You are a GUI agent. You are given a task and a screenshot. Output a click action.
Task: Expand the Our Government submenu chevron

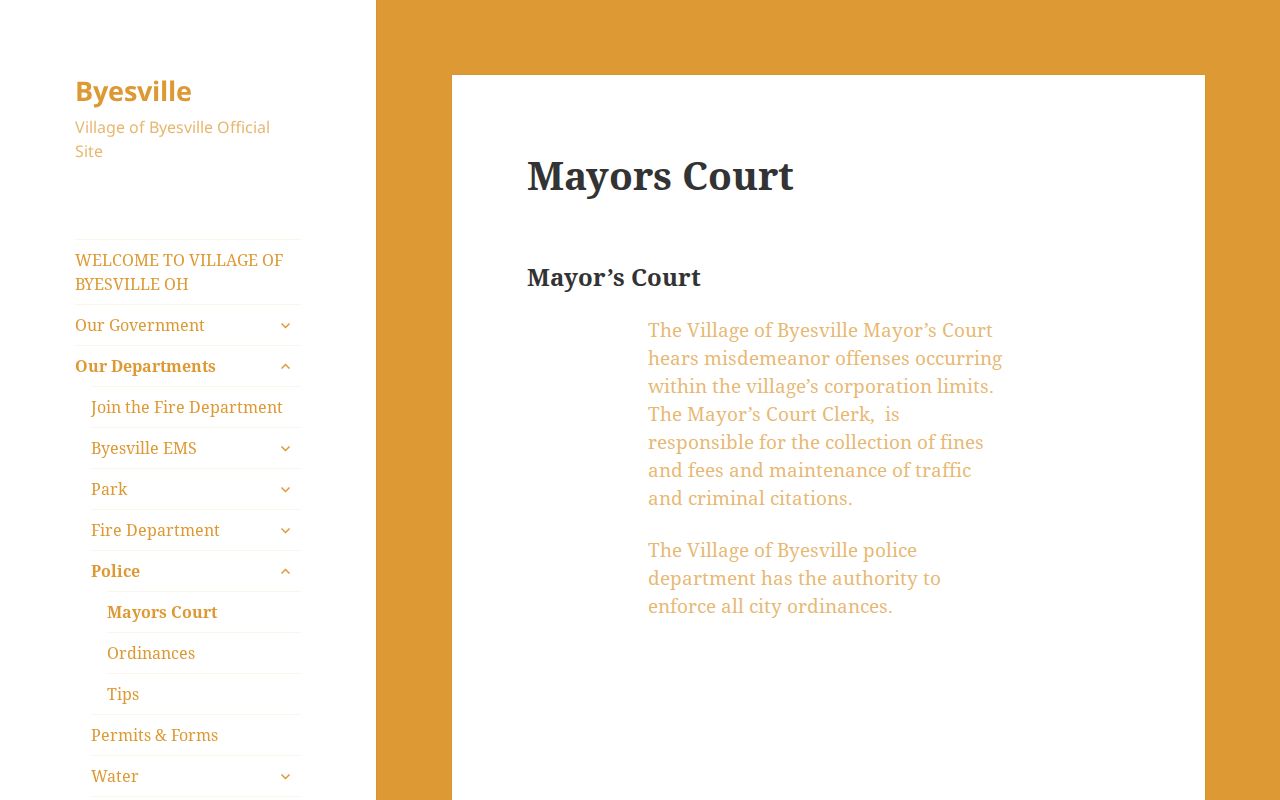[285, 325]
